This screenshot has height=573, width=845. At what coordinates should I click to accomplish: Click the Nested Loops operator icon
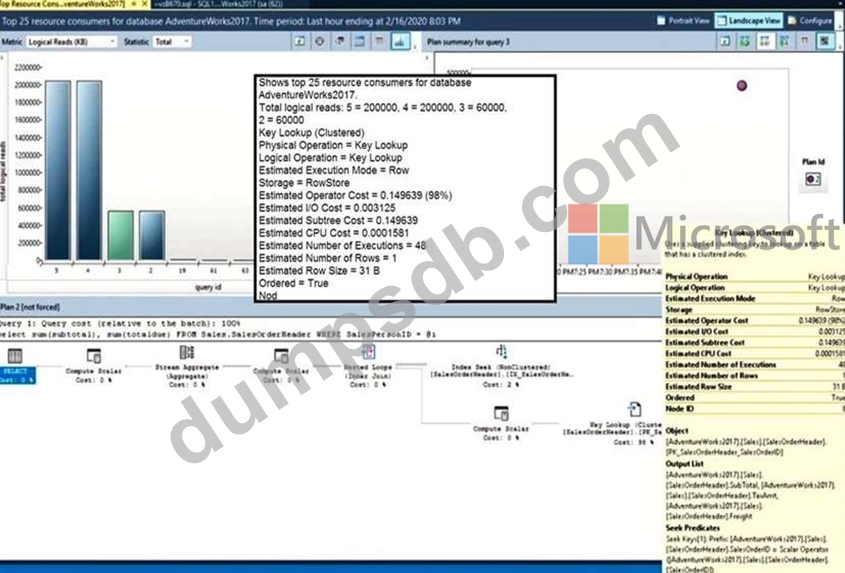coord(368,353)
